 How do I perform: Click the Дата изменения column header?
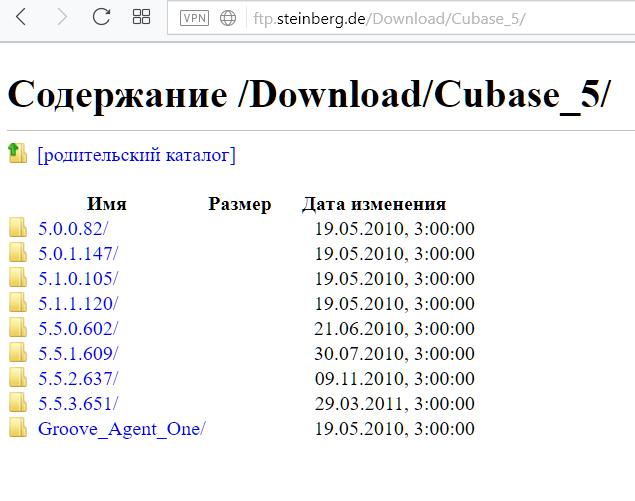click(x=374, y=204)
